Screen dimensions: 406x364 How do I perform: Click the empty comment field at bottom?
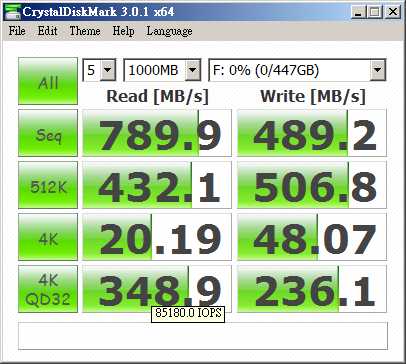pos(203,336)
